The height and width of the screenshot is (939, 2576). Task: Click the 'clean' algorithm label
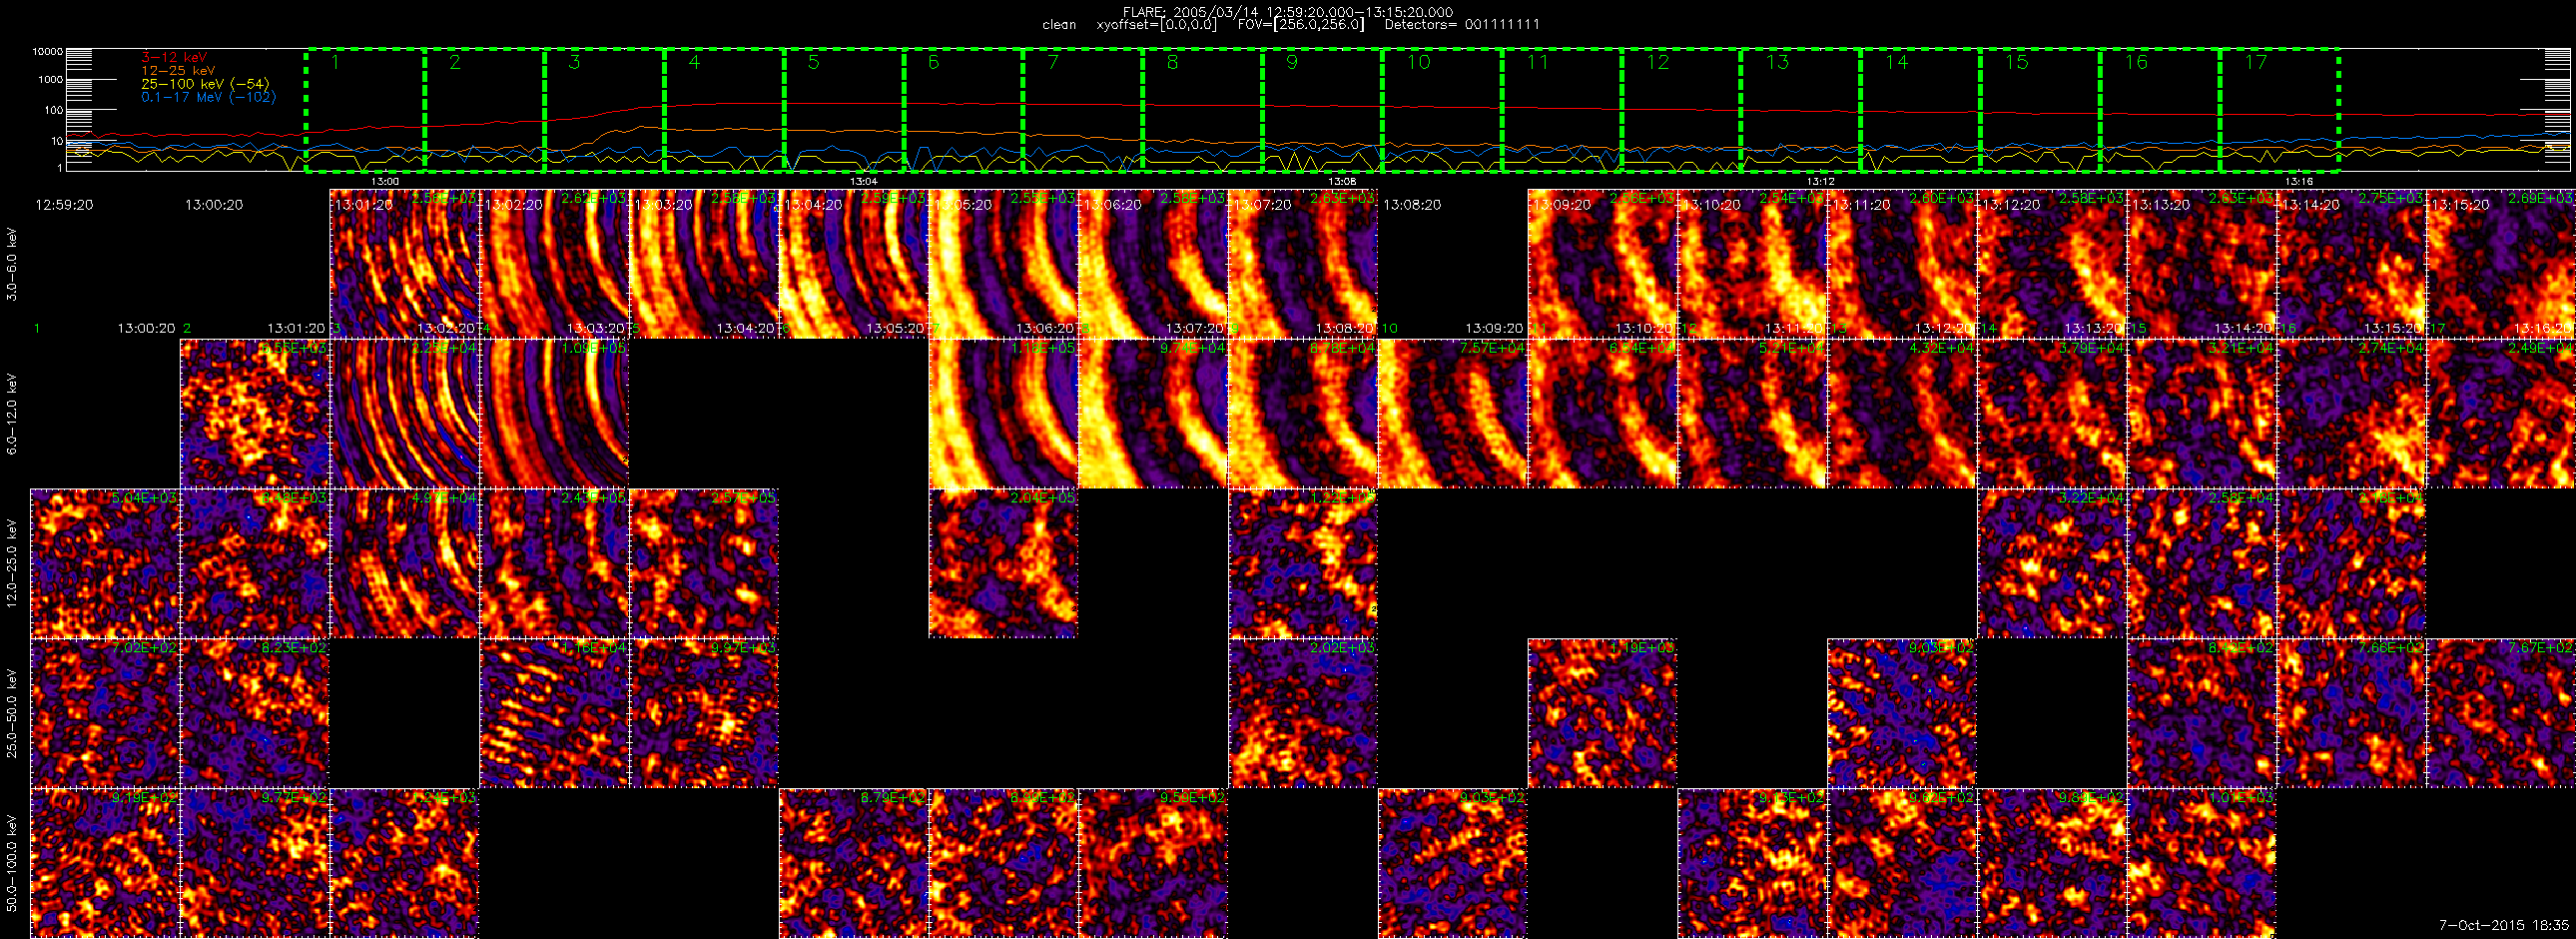[1059, 25]
